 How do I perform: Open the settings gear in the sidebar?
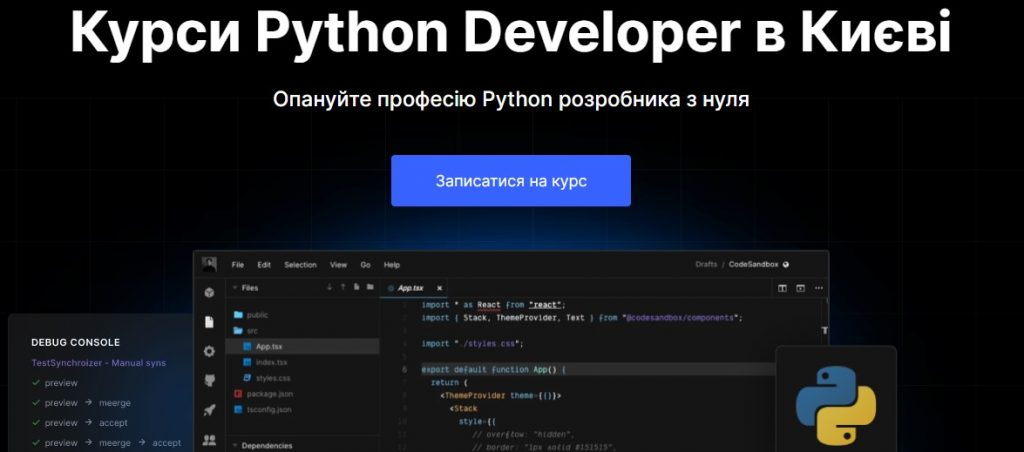point(209,351)
